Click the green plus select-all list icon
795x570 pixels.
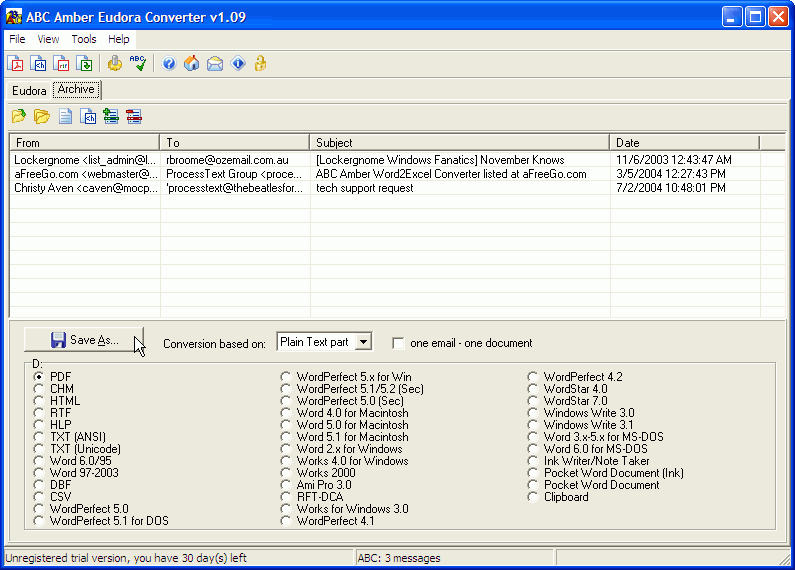pos(111,116)
